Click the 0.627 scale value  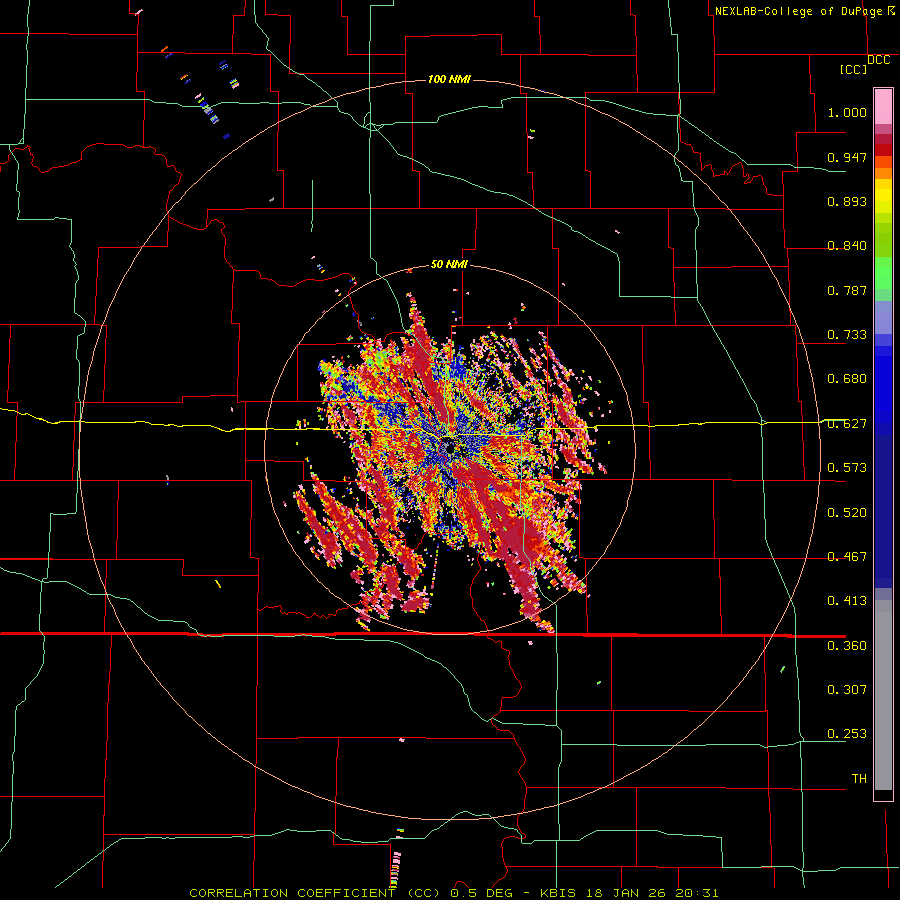pyautogui.click(x=847, y=424)
